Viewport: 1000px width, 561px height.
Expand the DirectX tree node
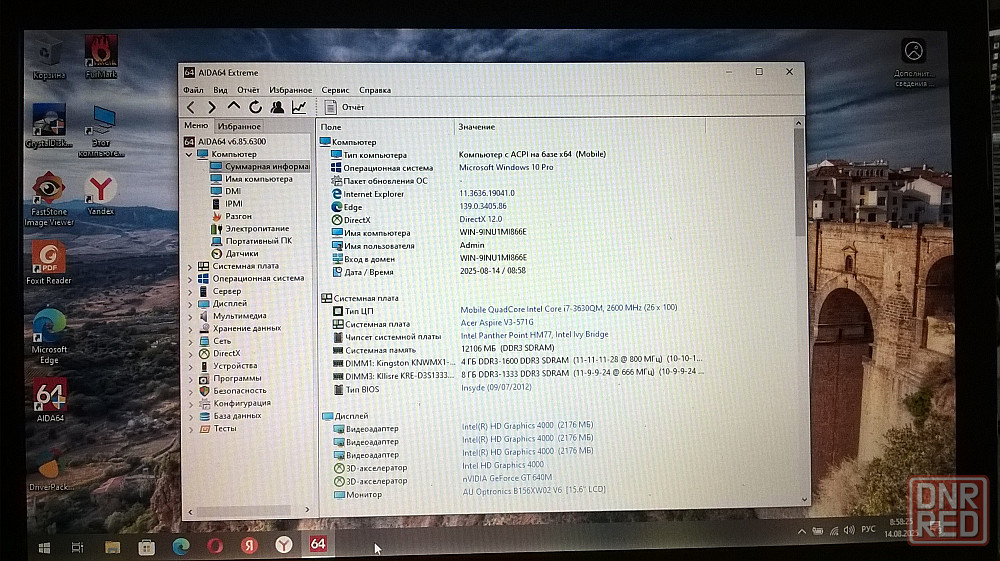click(x=190, y=354)
